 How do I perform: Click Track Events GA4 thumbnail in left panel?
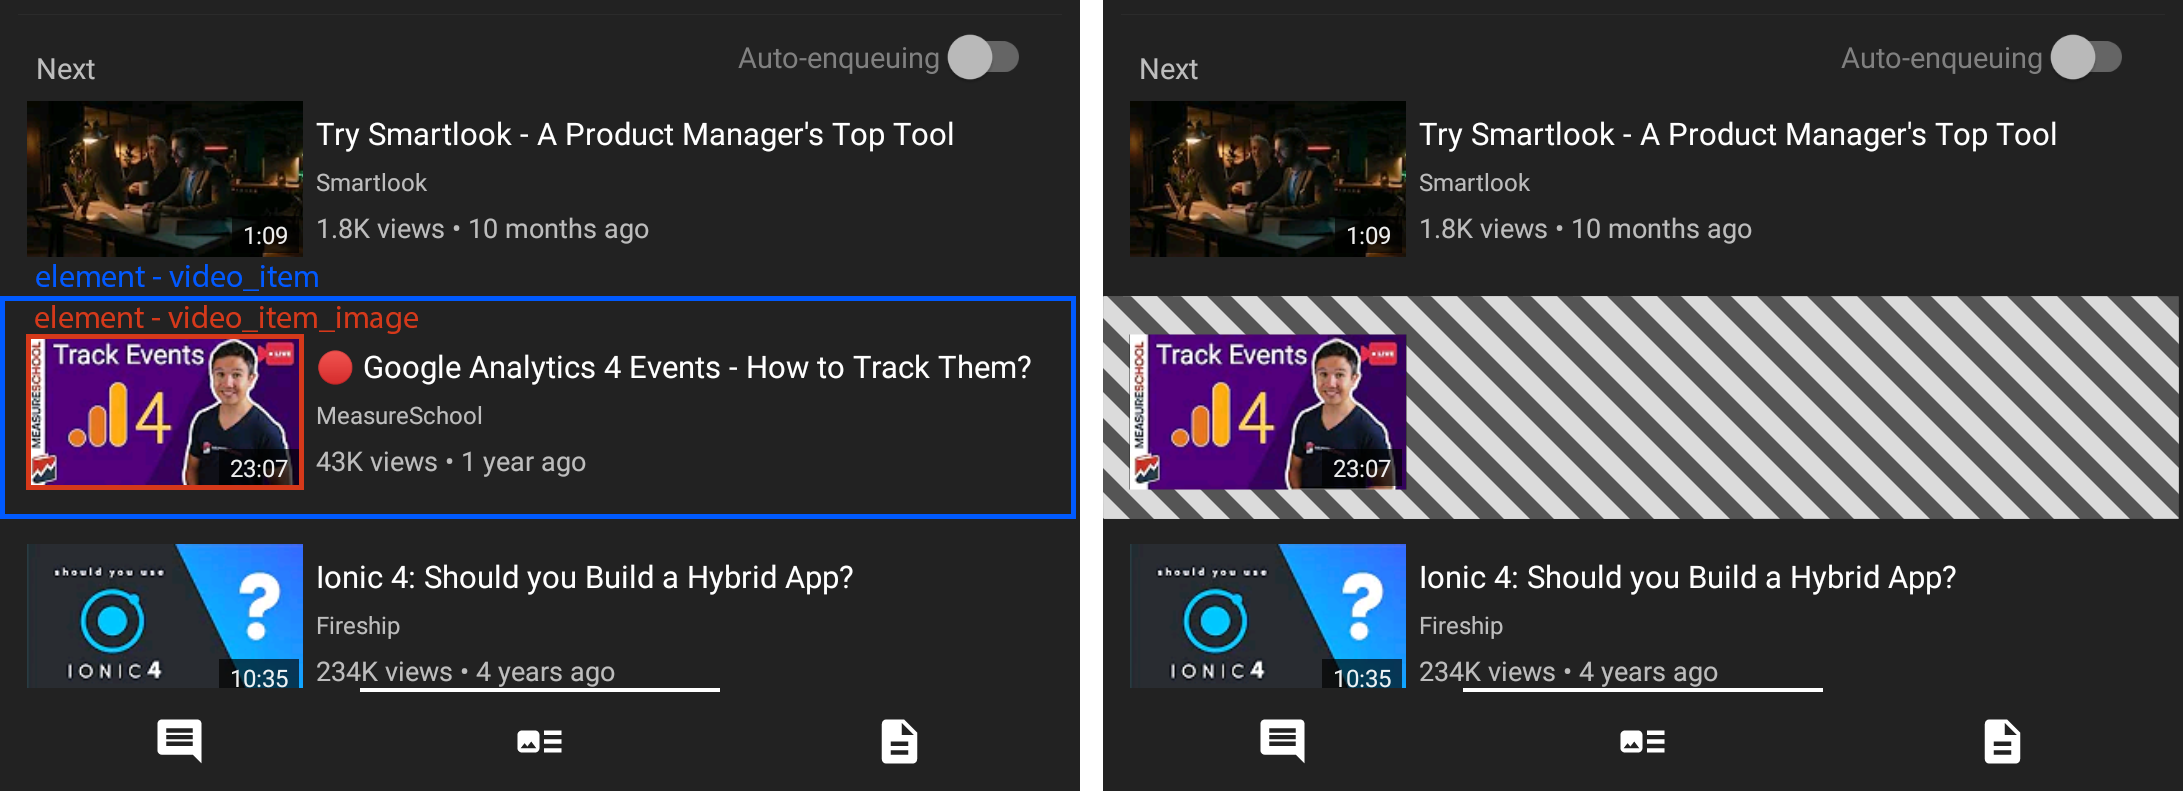pos(165,412)
